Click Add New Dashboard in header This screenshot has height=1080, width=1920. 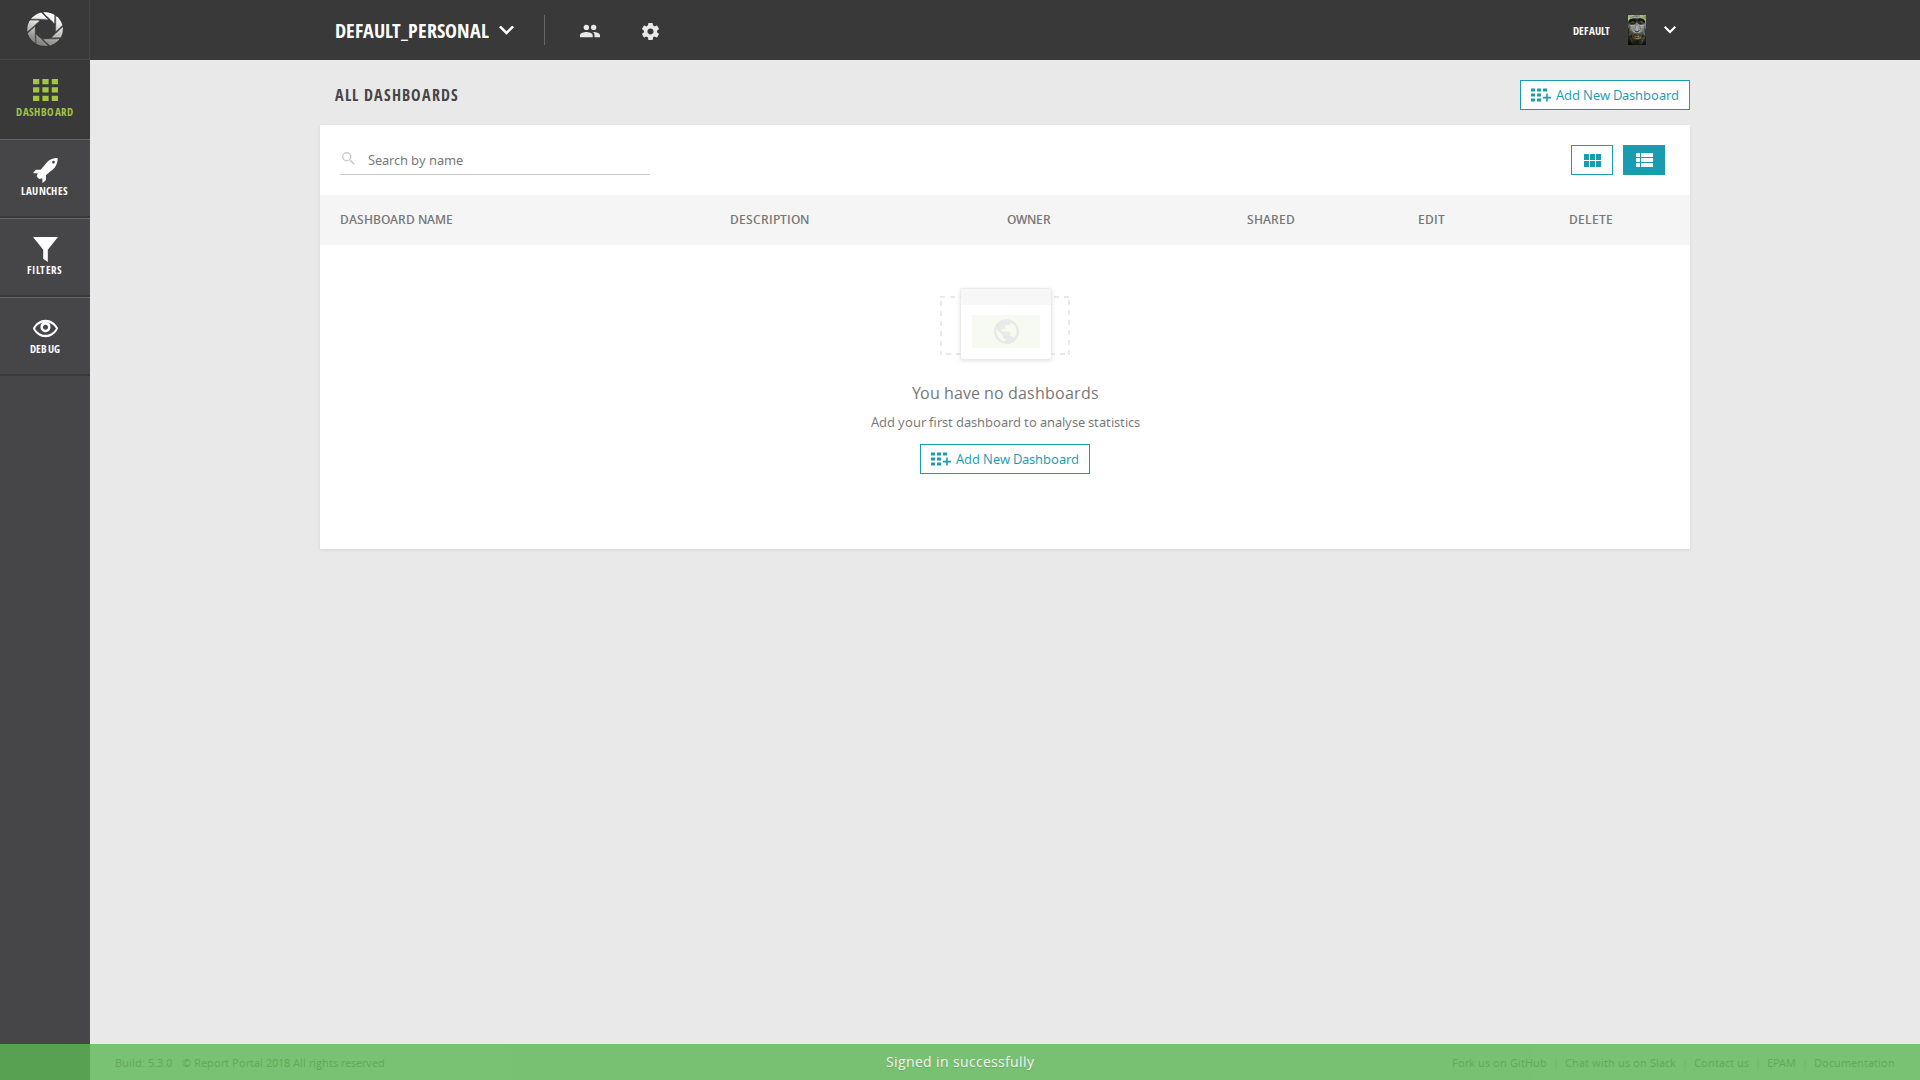(x=1605, y=95)
